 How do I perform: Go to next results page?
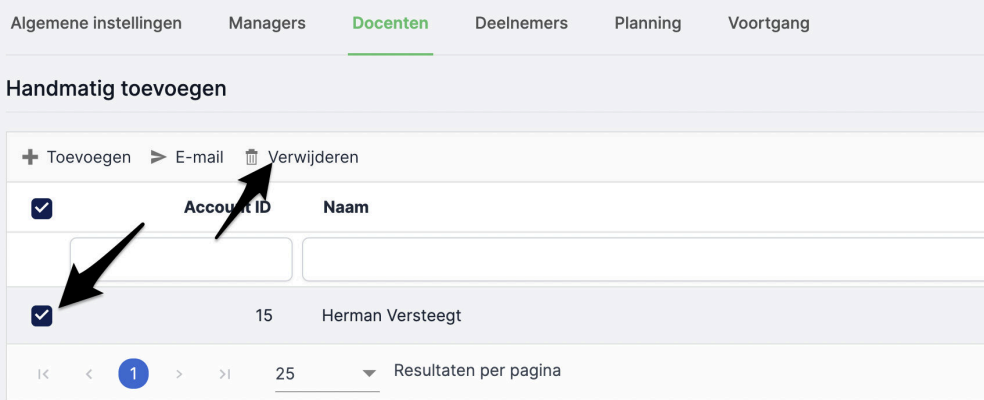(179, 374)
